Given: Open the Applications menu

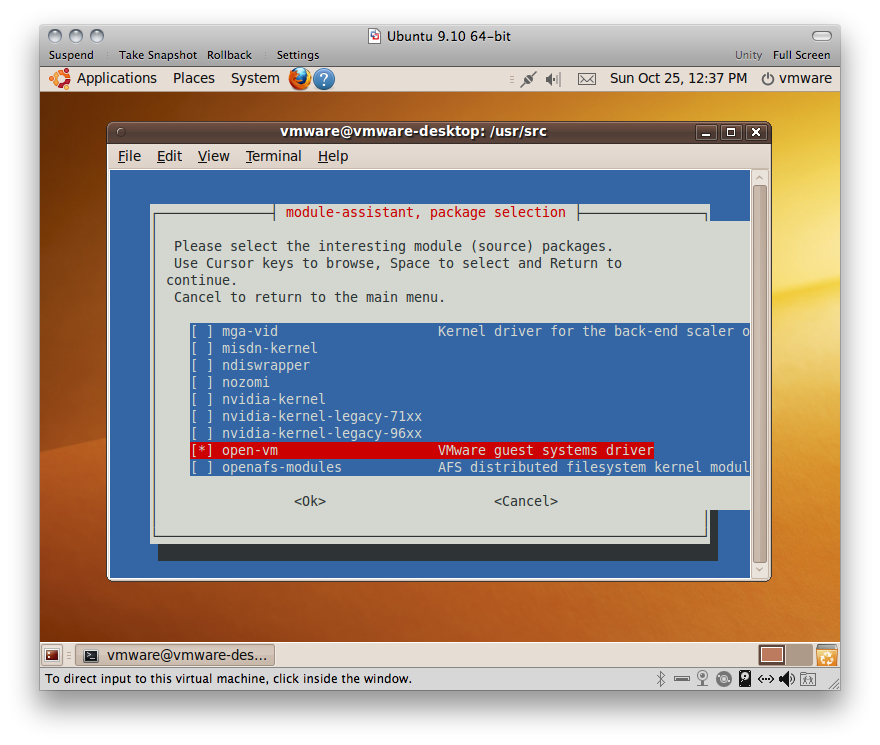Looking at the screenshot, I should [x=117, y=79].
